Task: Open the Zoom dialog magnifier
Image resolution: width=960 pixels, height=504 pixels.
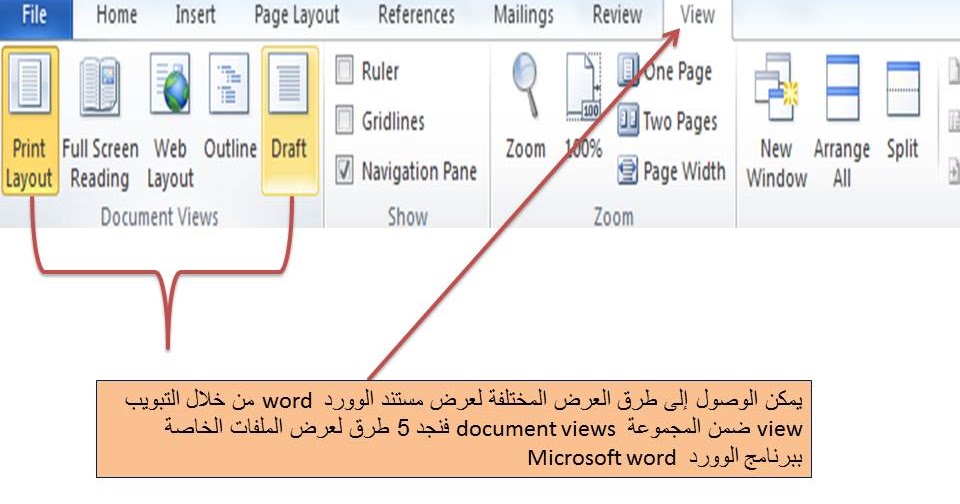Action: pyautogui.click(x=525, y=107)
